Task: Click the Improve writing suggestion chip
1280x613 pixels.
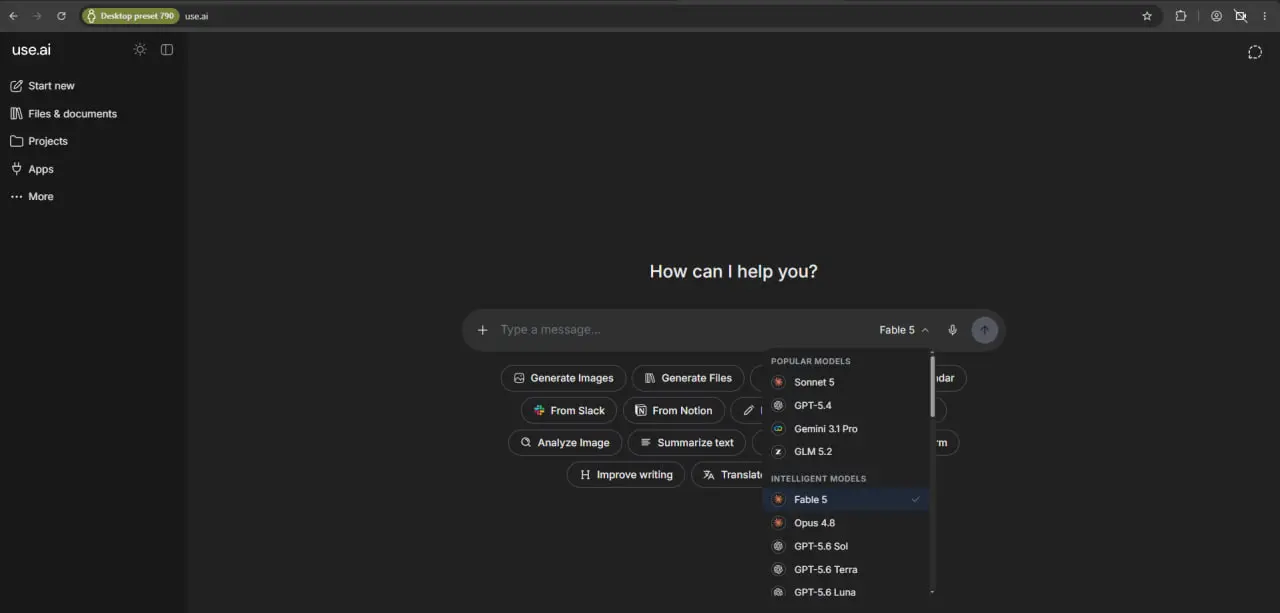Action: tap(626, 474)
